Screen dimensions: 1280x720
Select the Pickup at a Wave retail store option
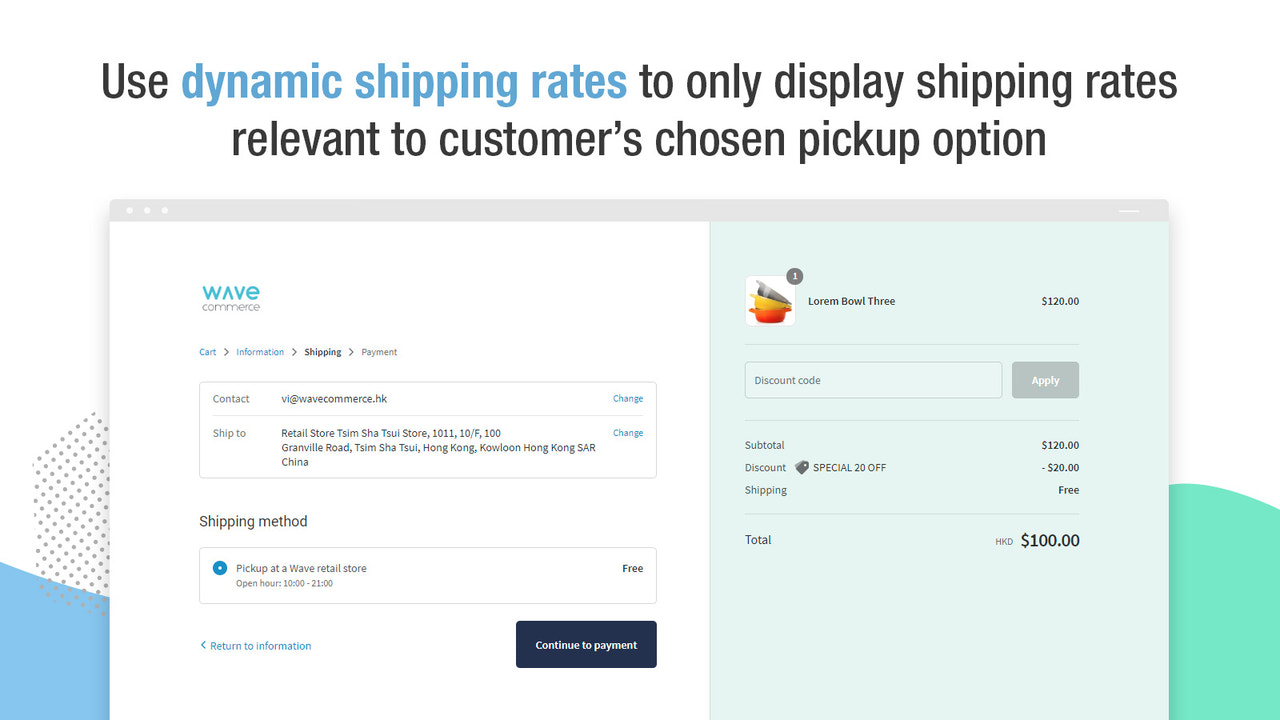(219, 567)
